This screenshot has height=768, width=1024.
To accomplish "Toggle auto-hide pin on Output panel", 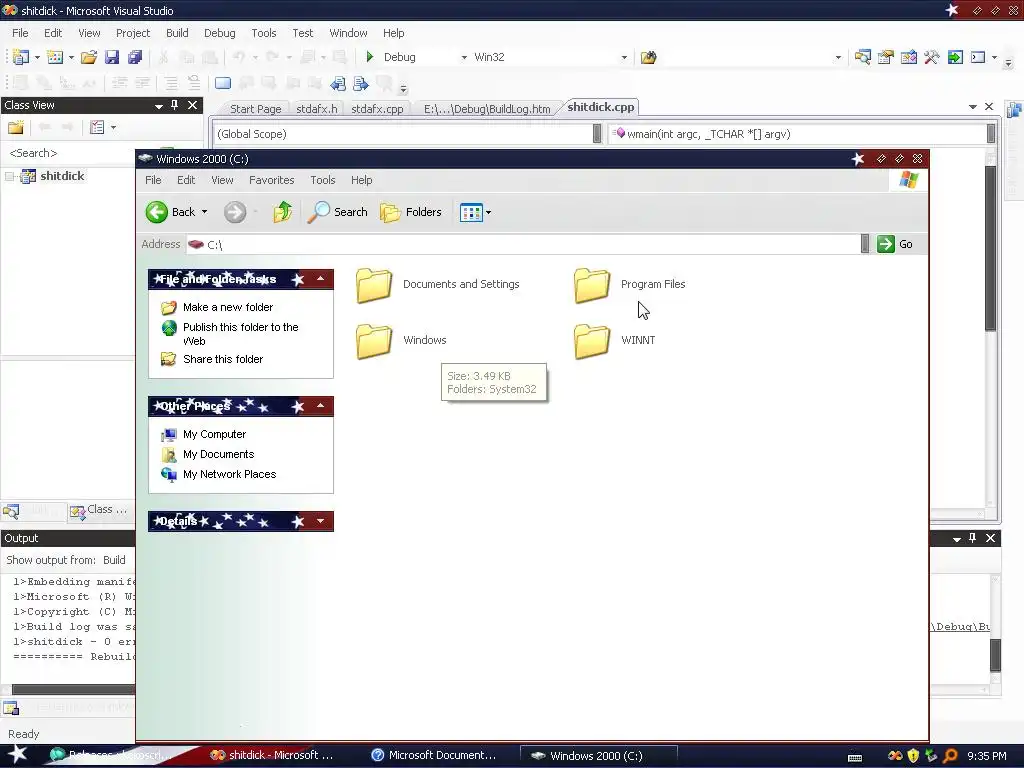I will click(972, 538).
